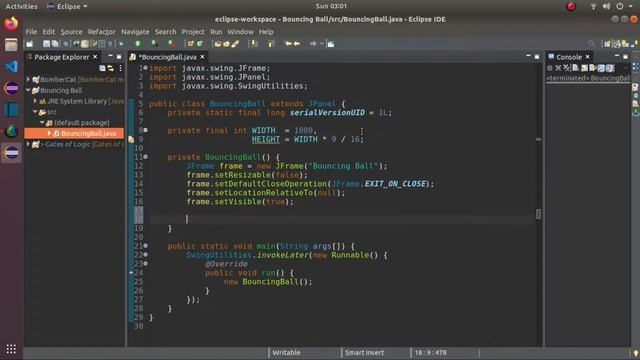Expand the Gates of Logic project
The height and width of the screenshot is (360, 640).
[x=28, y=144]
